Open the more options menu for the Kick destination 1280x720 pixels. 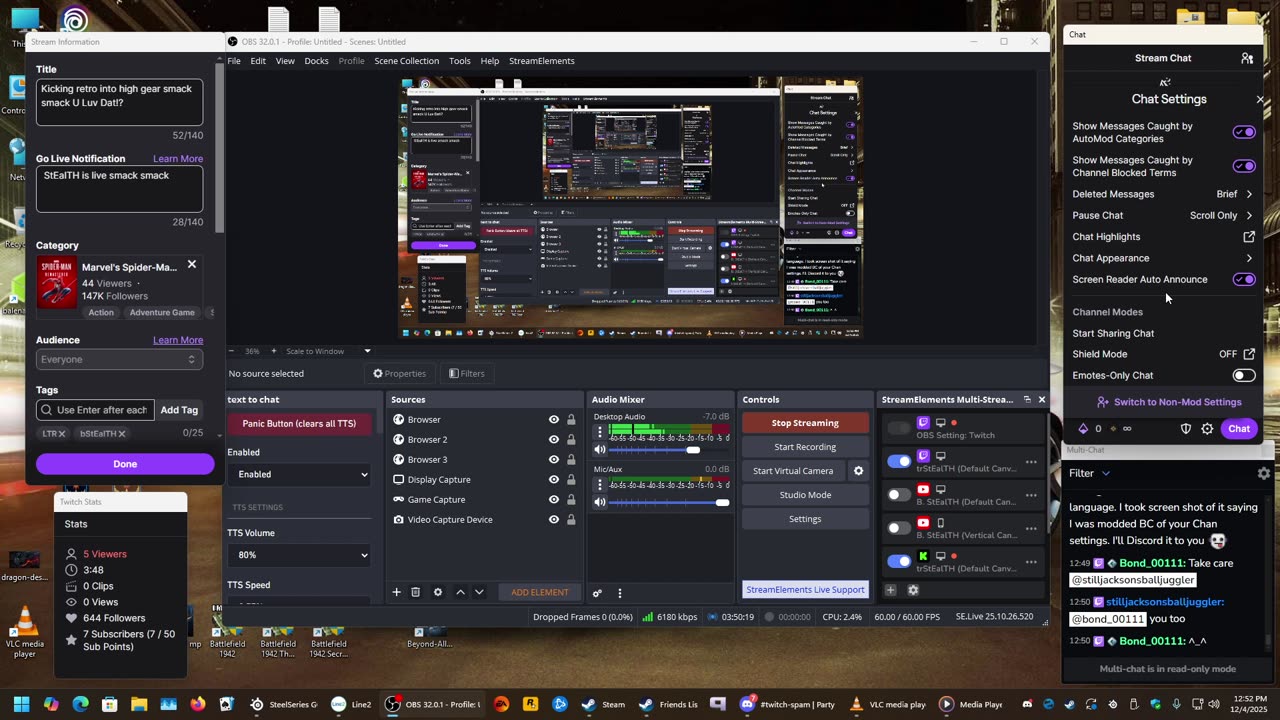pos(1031,562)
